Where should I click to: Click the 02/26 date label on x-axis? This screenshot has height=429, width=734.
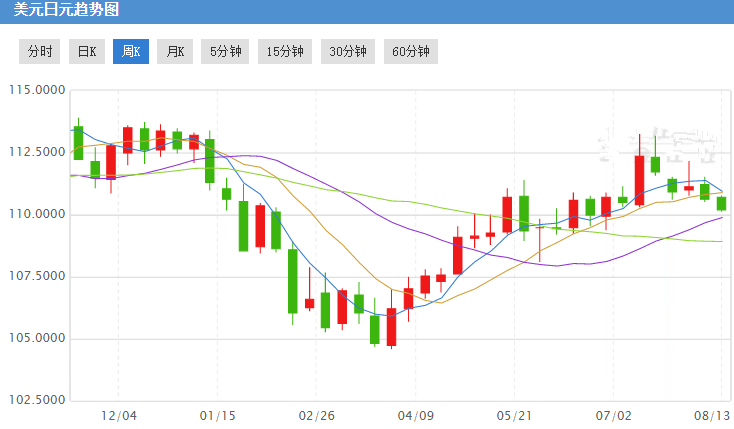tap(316, 414)
